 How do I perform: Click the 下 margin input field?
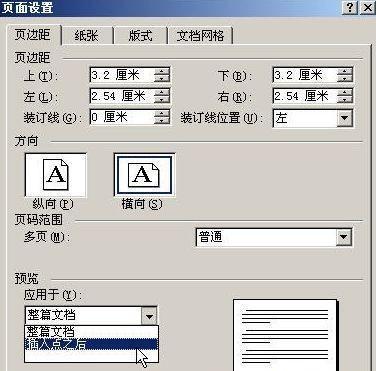[x=305, y=75]
